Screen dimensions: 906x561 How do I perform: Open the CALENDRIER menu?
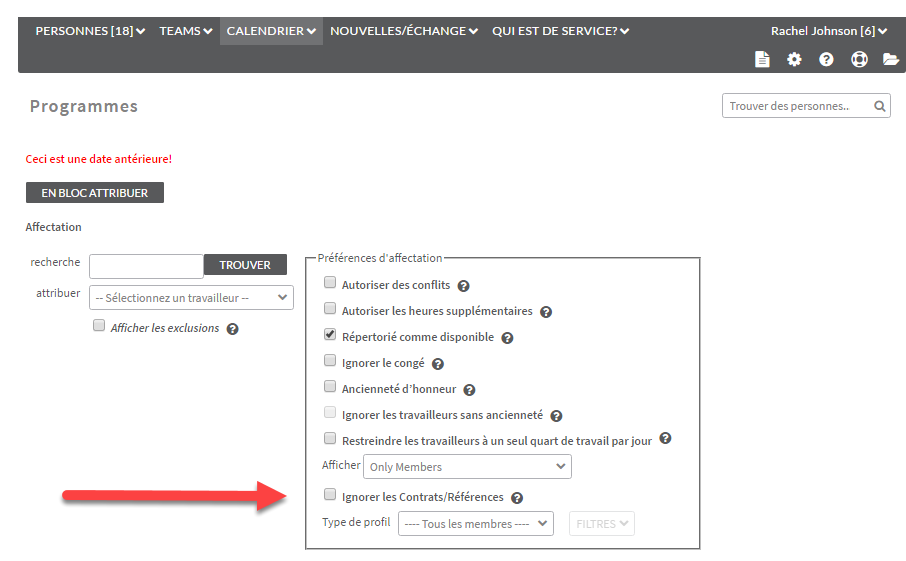tap(271, 31)
